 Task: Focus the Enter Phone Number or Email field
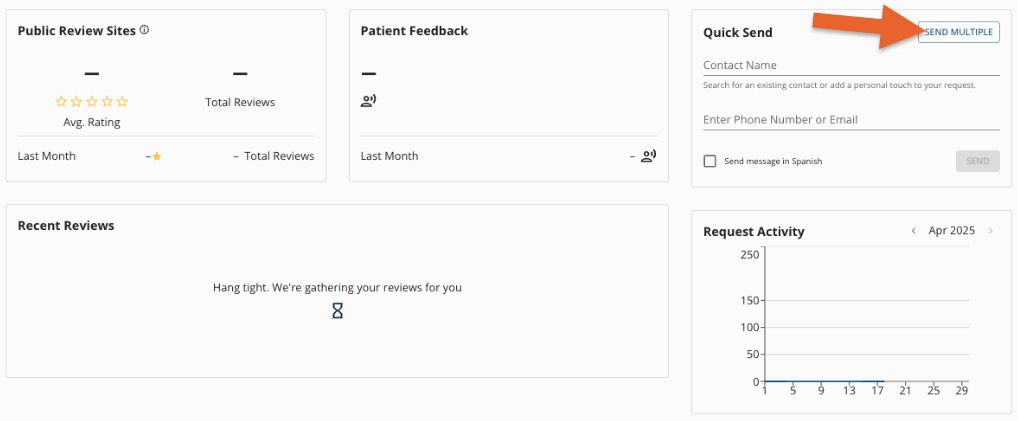851,120
